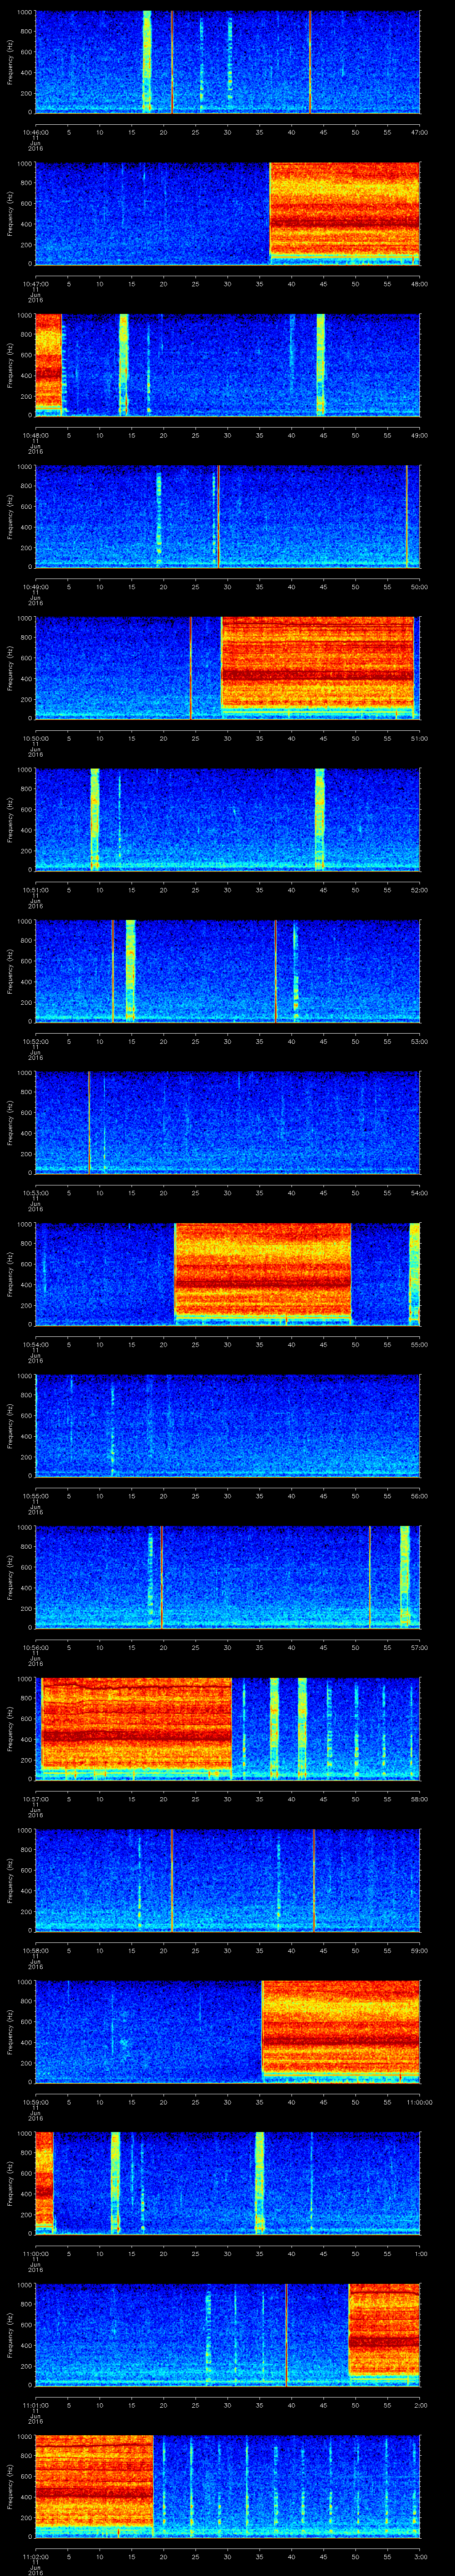Pick the spectrogram panel starting at 10:49:00
Screen dimensions: 455x2576
coord(227,517)
